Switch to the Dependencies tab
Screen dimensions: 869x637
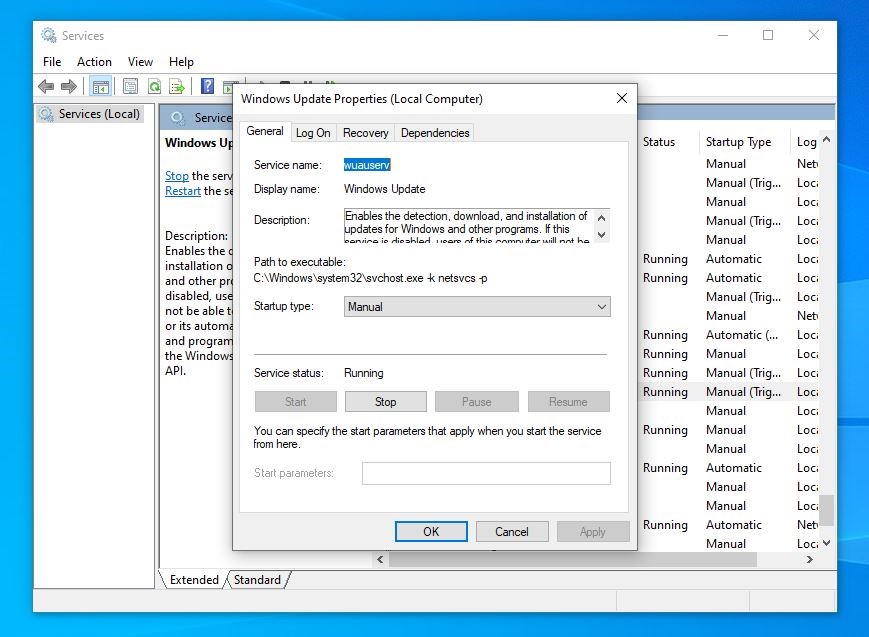[434, 133]
